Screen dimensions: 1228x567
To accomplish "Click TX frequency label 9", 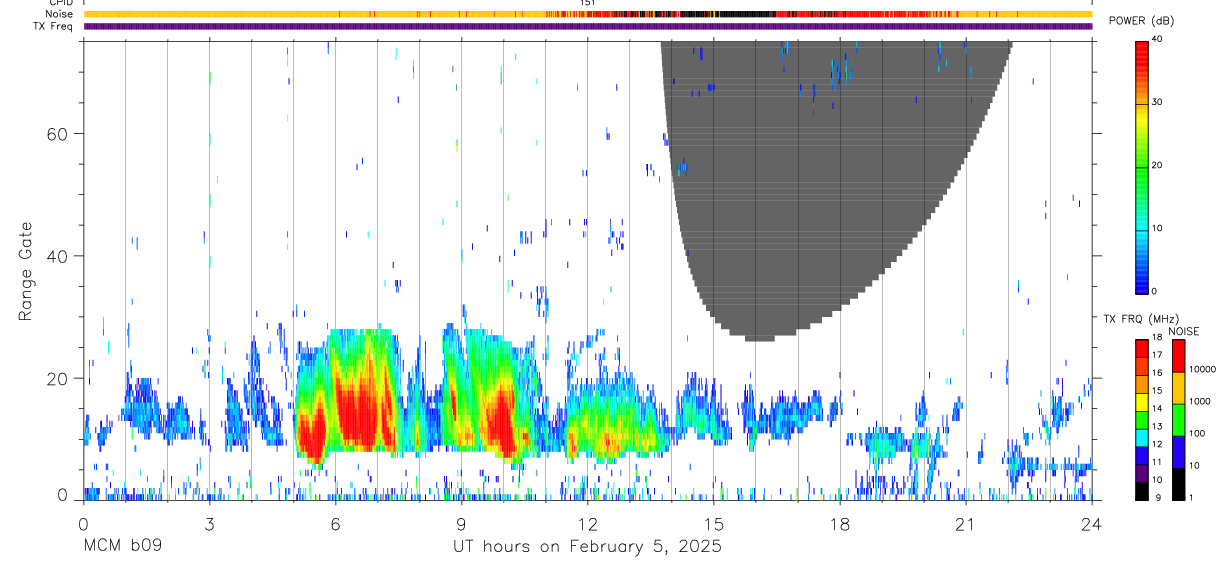I will pyautogui.click(x=1159, y=497).
